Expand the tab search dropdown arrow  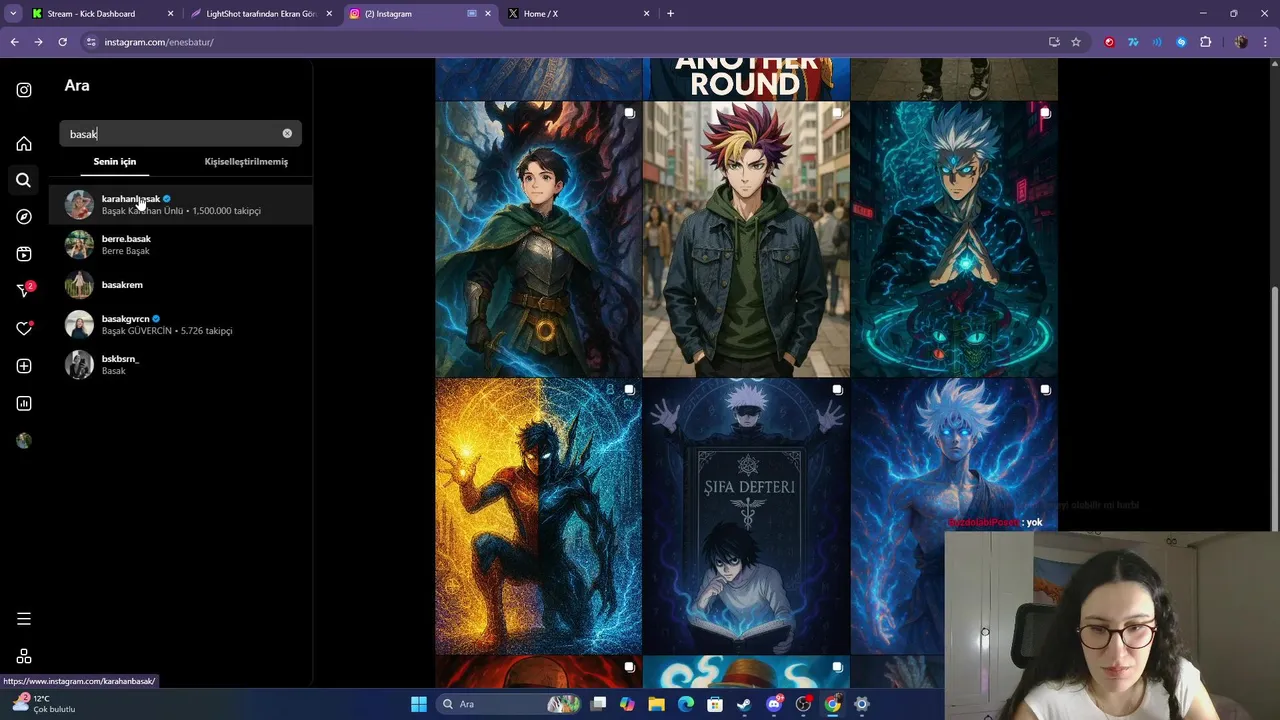tap(13, 14)
